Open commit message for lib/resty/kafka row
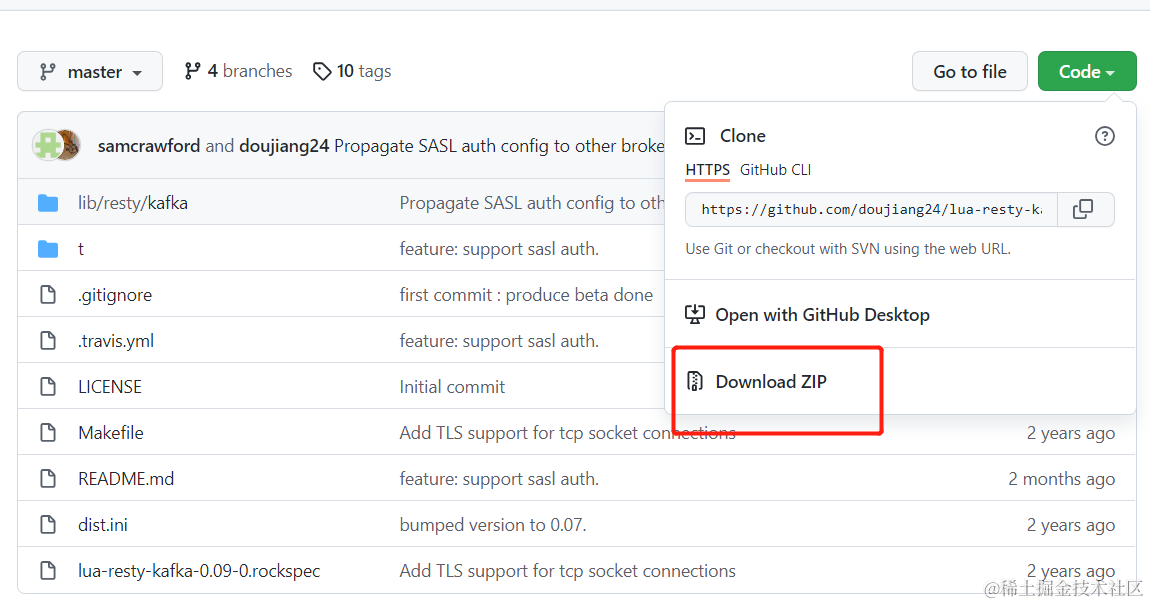The image size is (1150, 605). point(532,203)
